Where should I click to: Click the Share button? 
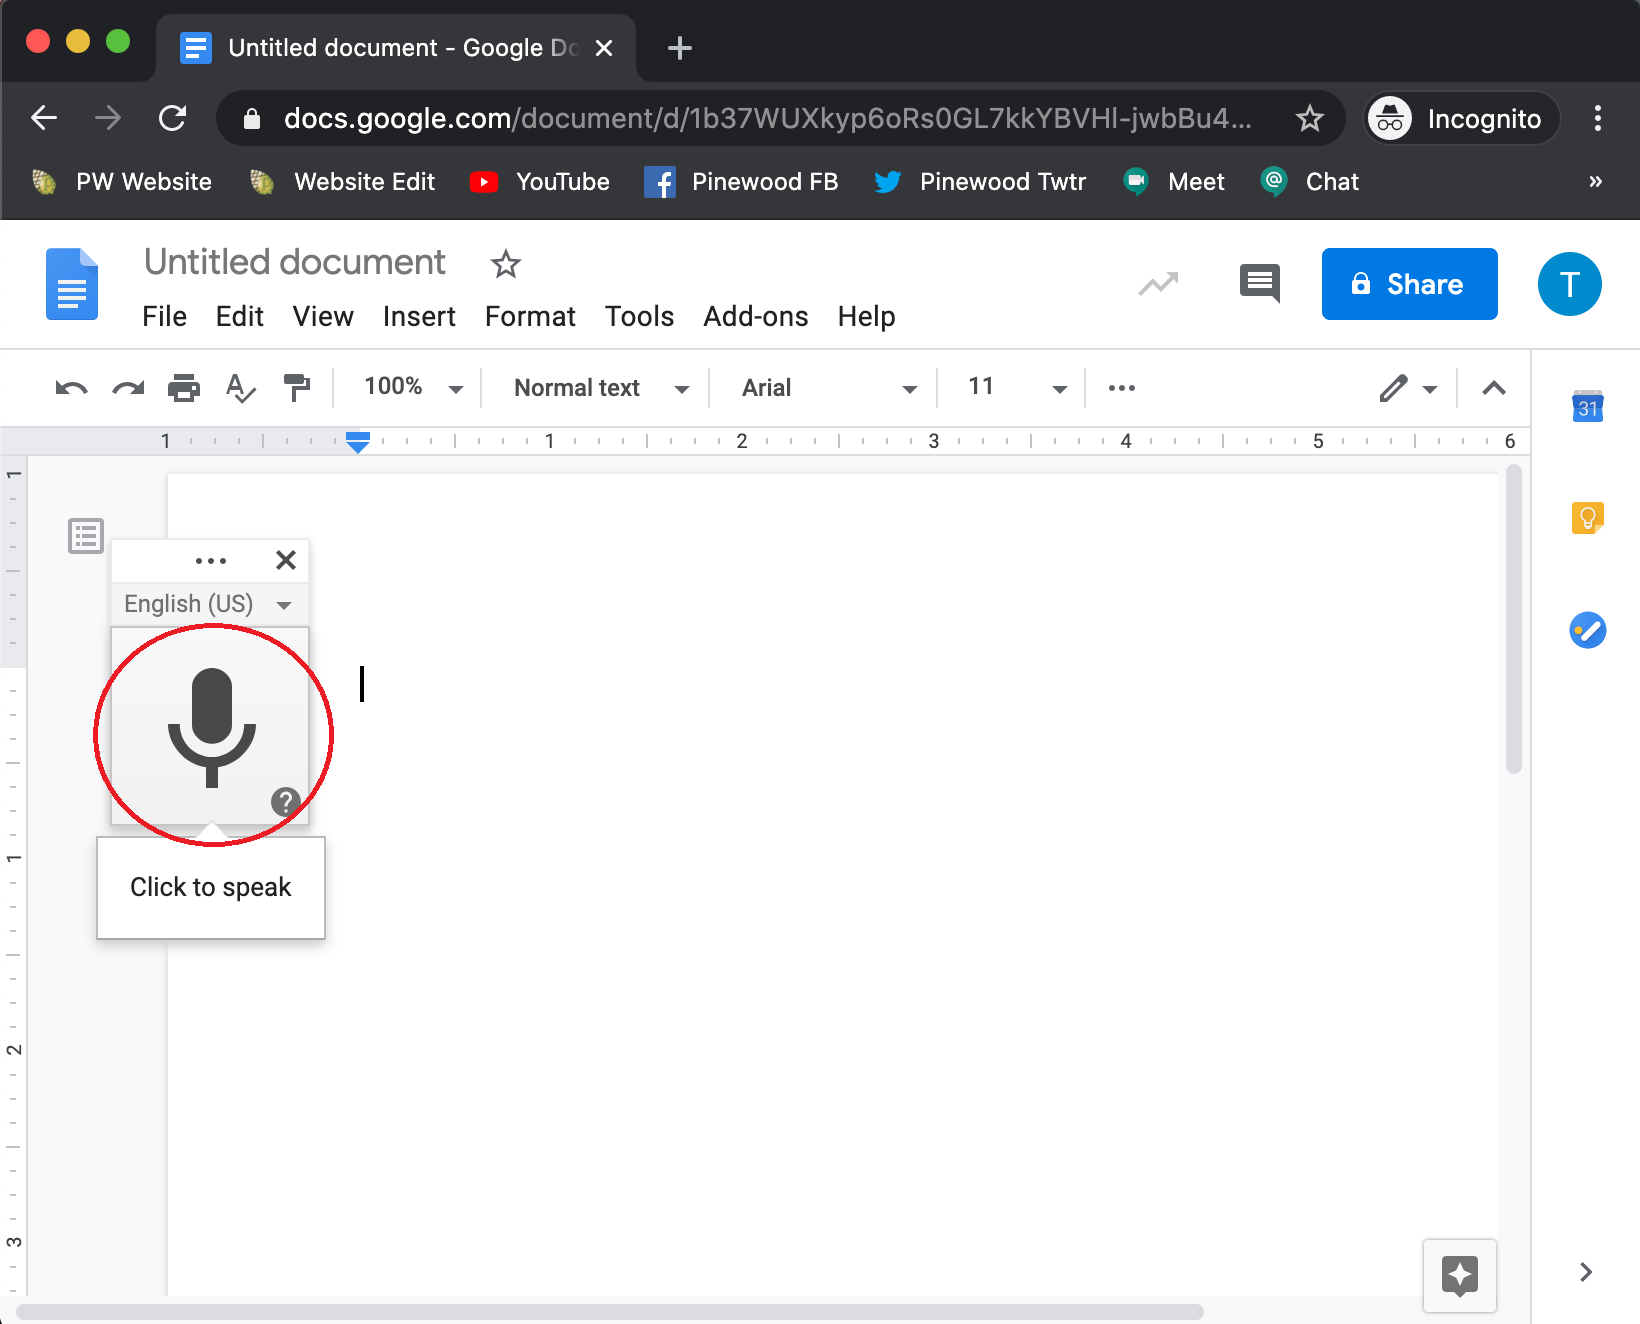pos(1409,284)
